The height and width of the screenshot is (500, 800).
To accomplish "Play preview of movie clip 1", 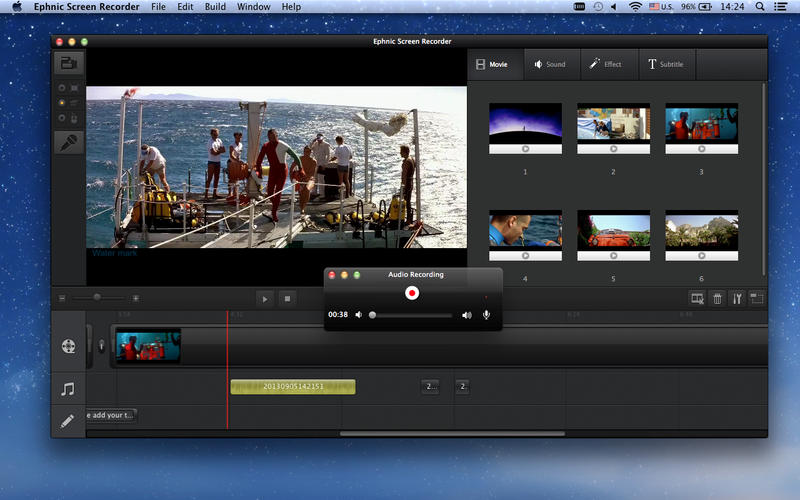I will click(525, 149).
